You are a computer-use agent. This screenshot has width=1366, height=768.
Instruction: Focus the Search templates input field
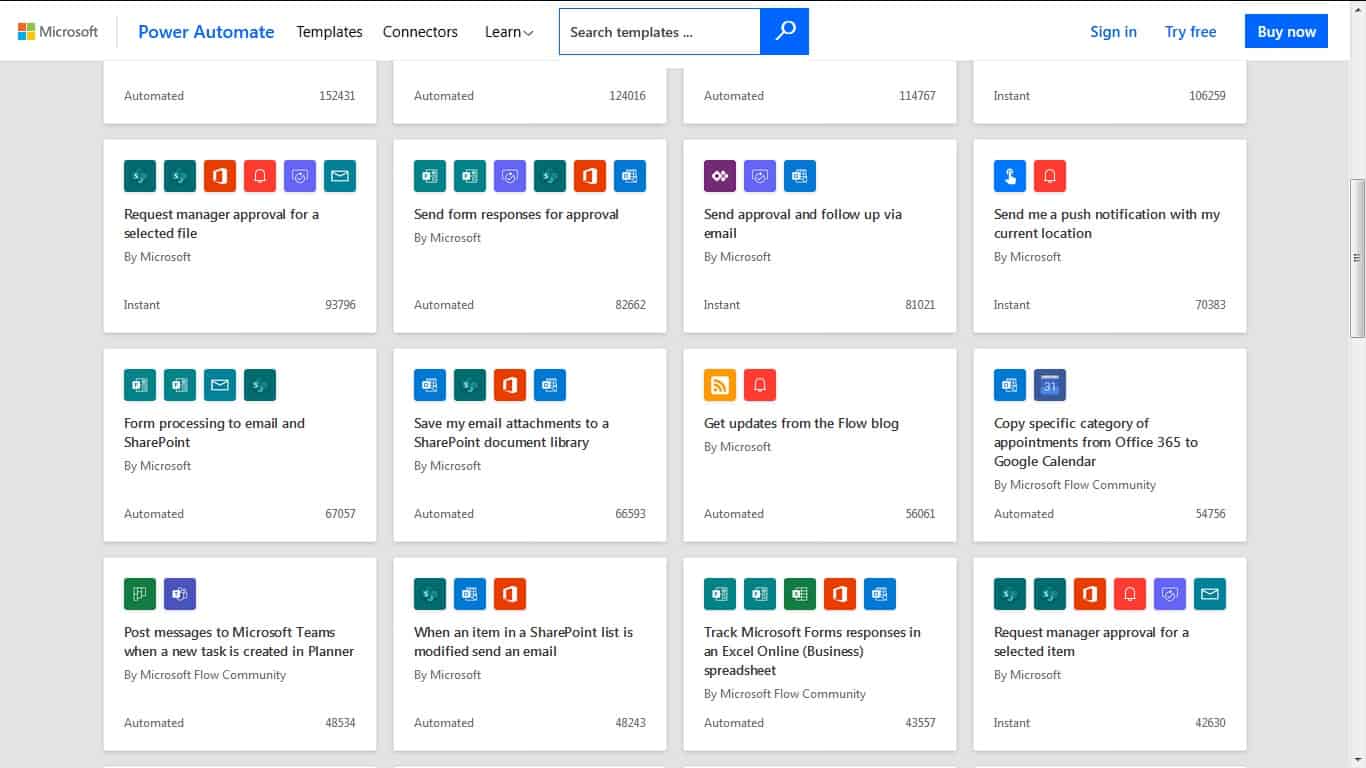(x=660, y=32)
